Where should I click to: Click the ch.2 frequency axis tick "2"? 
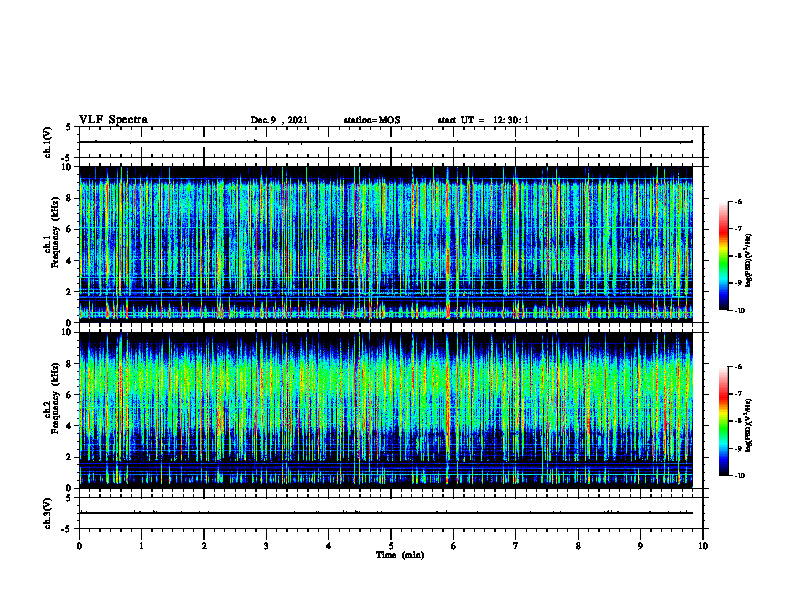[70, 457]
